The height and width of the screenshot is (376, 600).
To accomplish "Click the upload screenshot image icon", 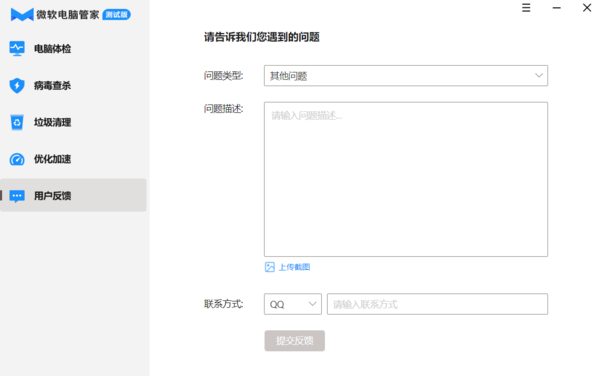I will click(270, 267).
